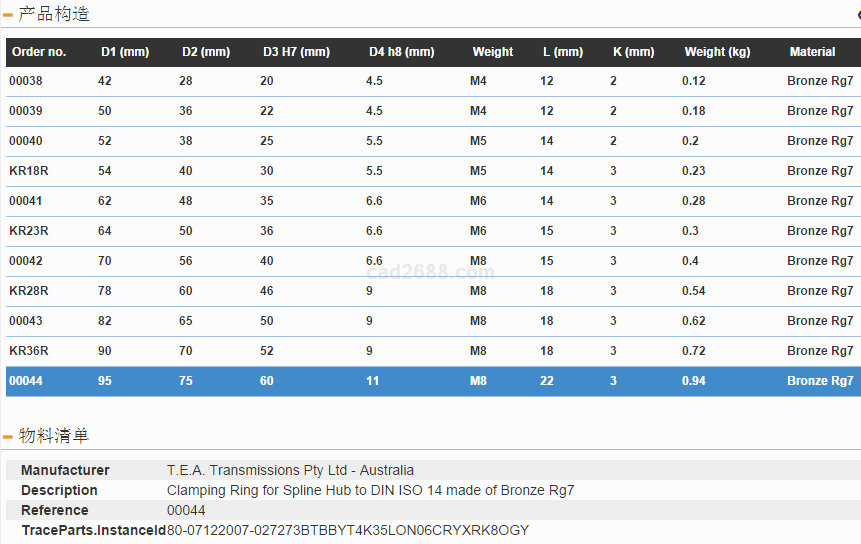Click the Weight (kg) column header
The height and width of the screenshot is (544, 861).
click(717, 52)
